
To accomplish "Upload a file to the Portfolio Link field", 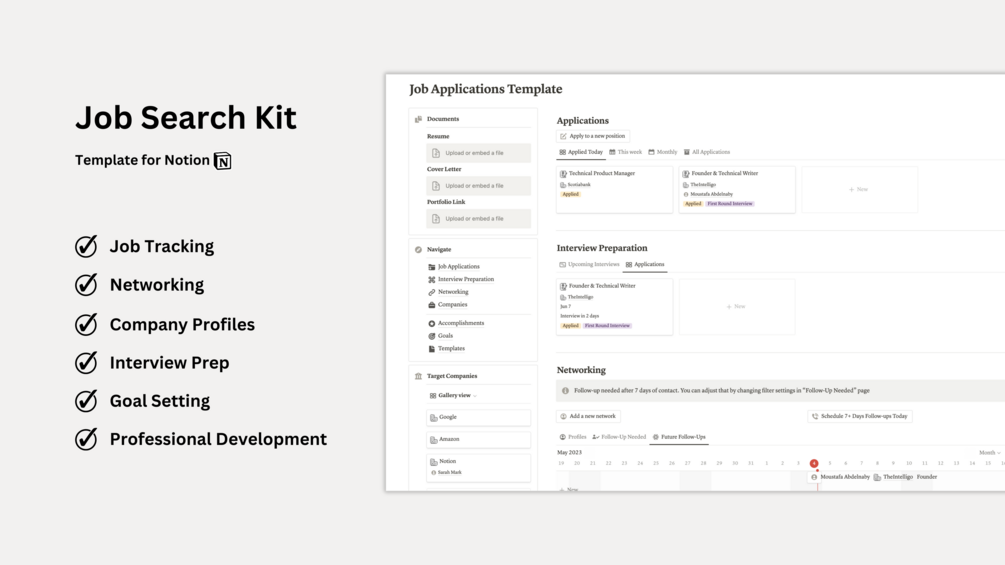I will pyautogui.click(x=478, y=218).
